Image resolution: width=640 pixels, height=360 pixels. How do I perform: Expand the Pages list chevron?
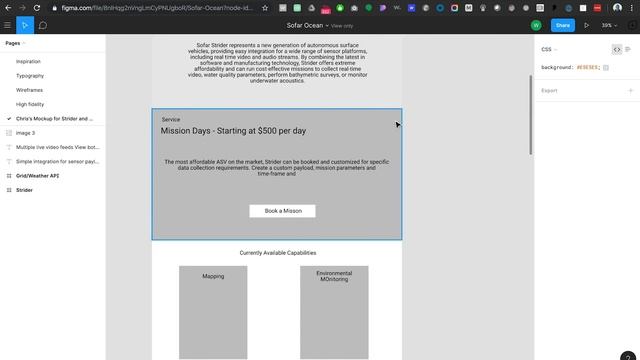click(24, 43)
